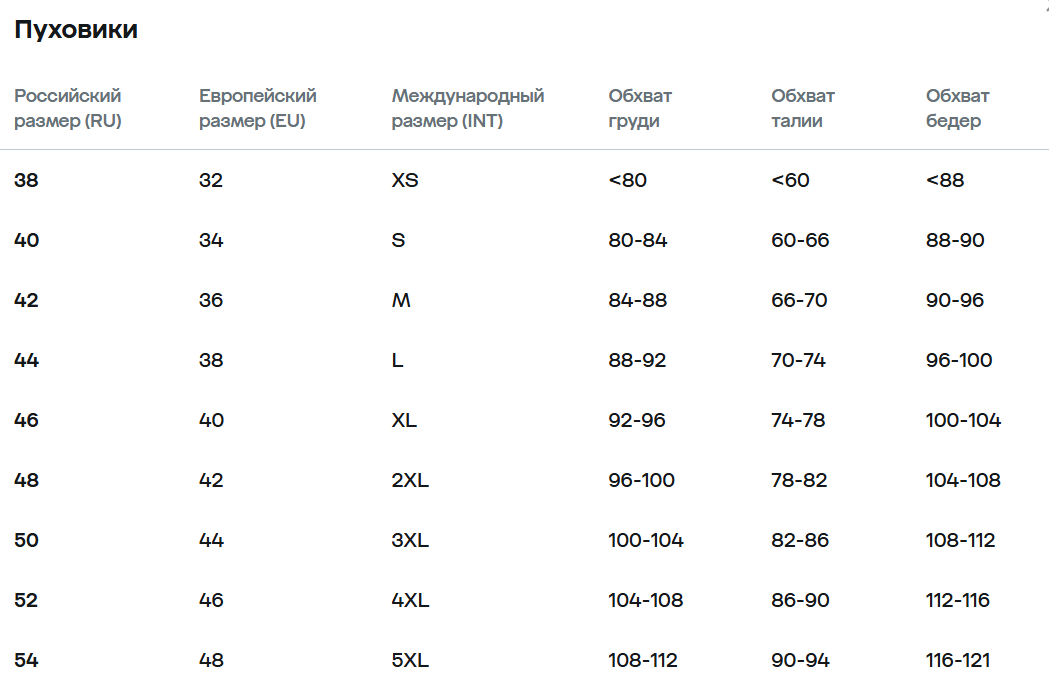Click the "Пуховики" heading
Viewport: 1049px width, 699px height.
76,31
